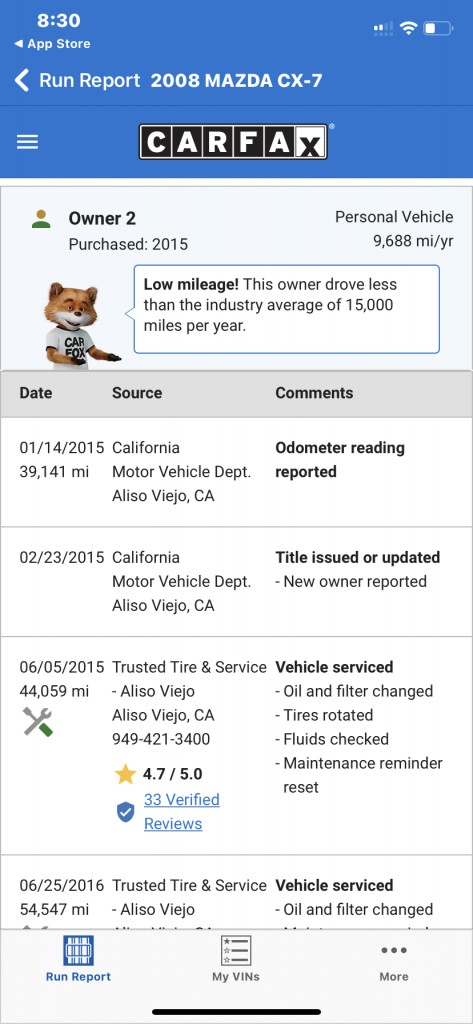473x1024 pixels.
Task: Select the Run Report bottom tab
Action: pyautogui.click(x=78, y=959)
